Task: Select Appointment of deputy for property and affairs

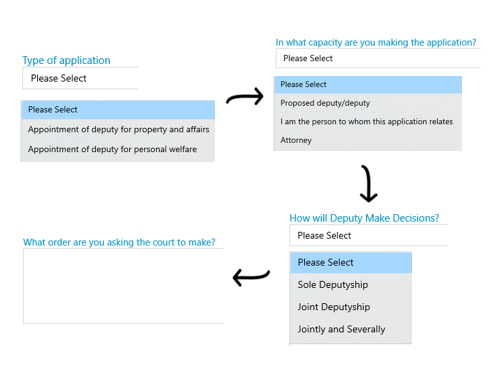Action: click(118, 129)
